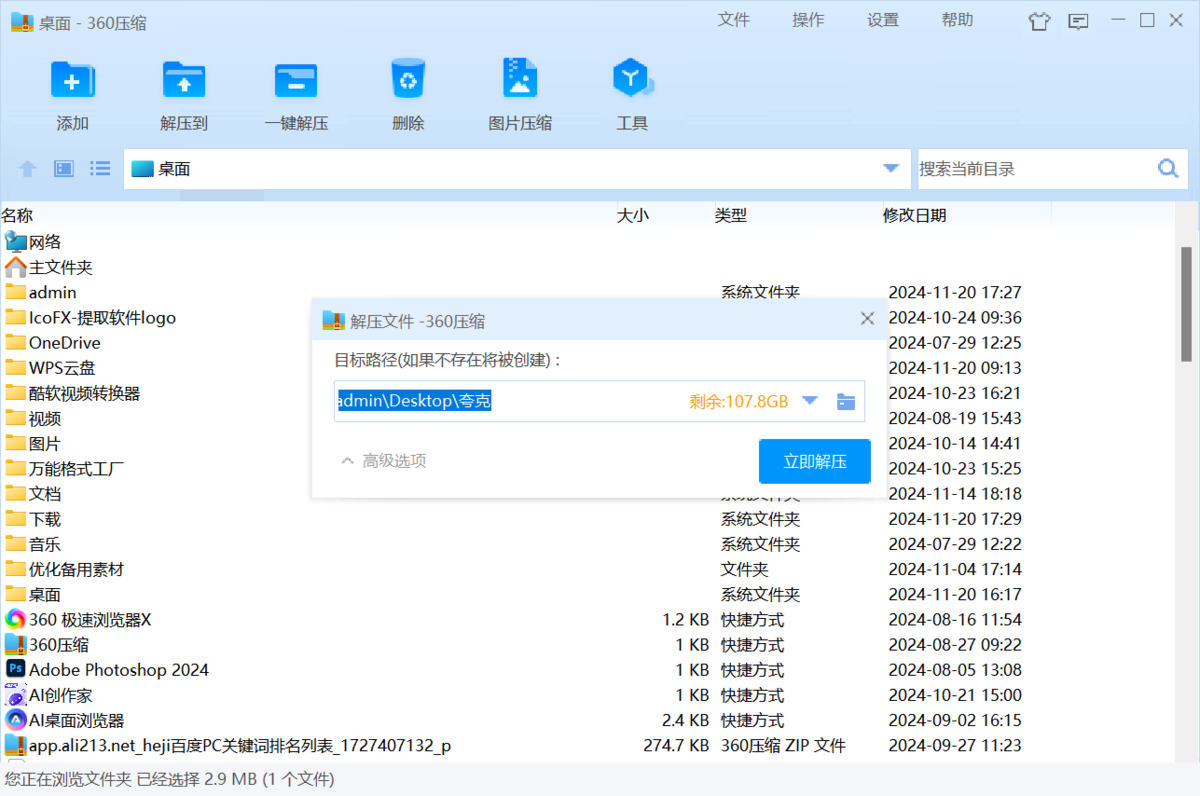Go up one directory level arrow

click(28, 169)
